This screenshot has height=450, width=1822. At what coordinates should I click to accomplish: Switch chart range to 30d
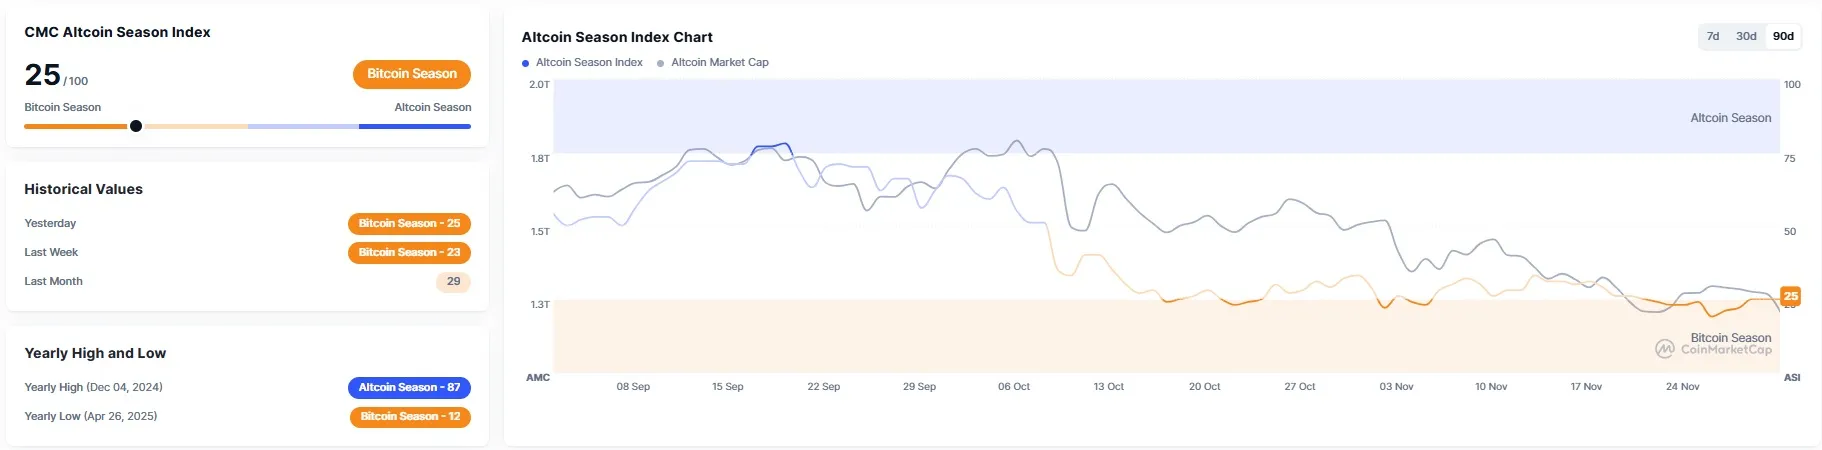click(x=1746, y=36)
